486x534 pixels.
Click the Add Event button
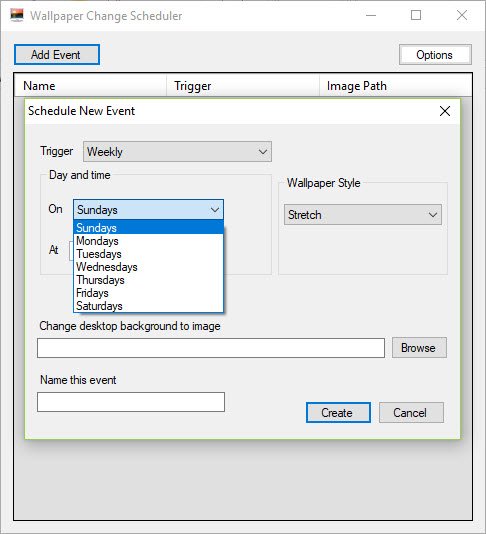point(57,54)
